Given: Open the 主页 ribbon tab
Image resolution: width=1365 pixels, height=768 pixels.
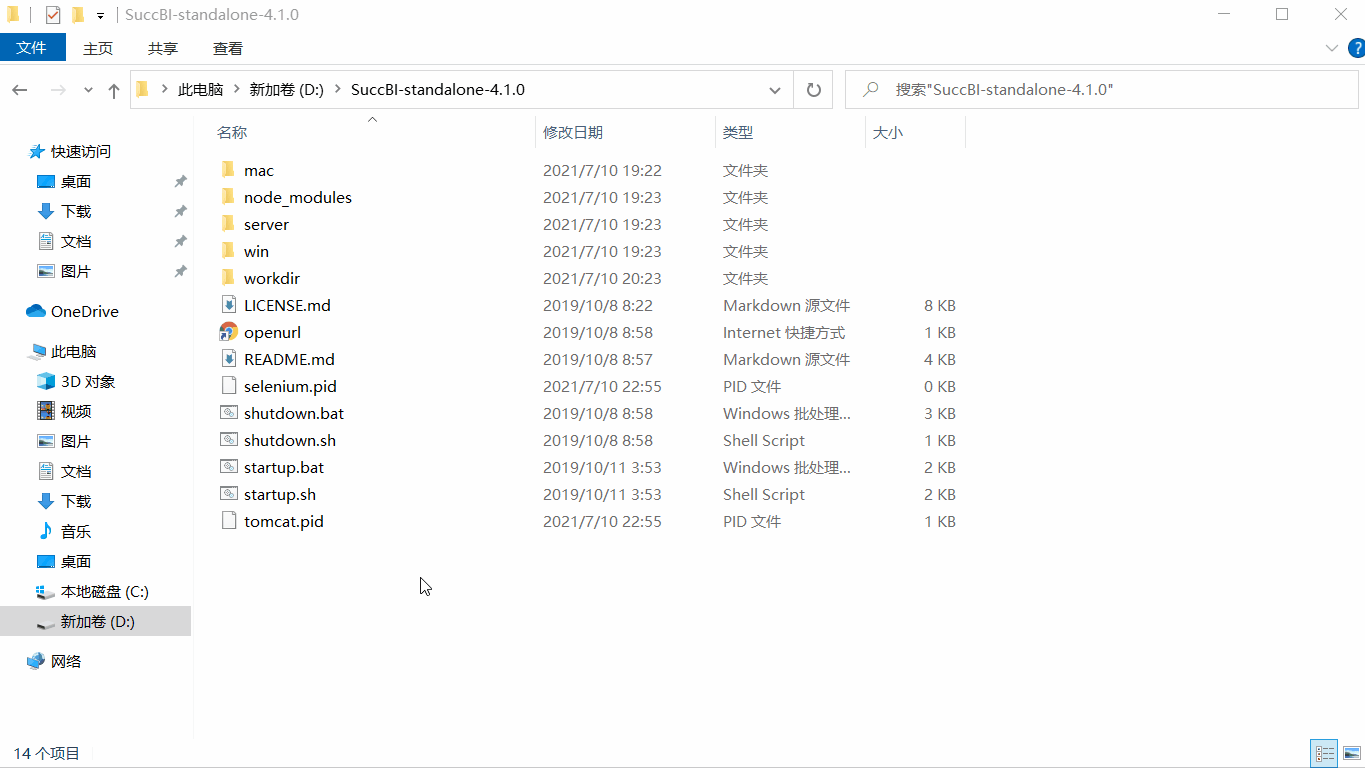Looking at the screenshot, I should tap(98, 48).
